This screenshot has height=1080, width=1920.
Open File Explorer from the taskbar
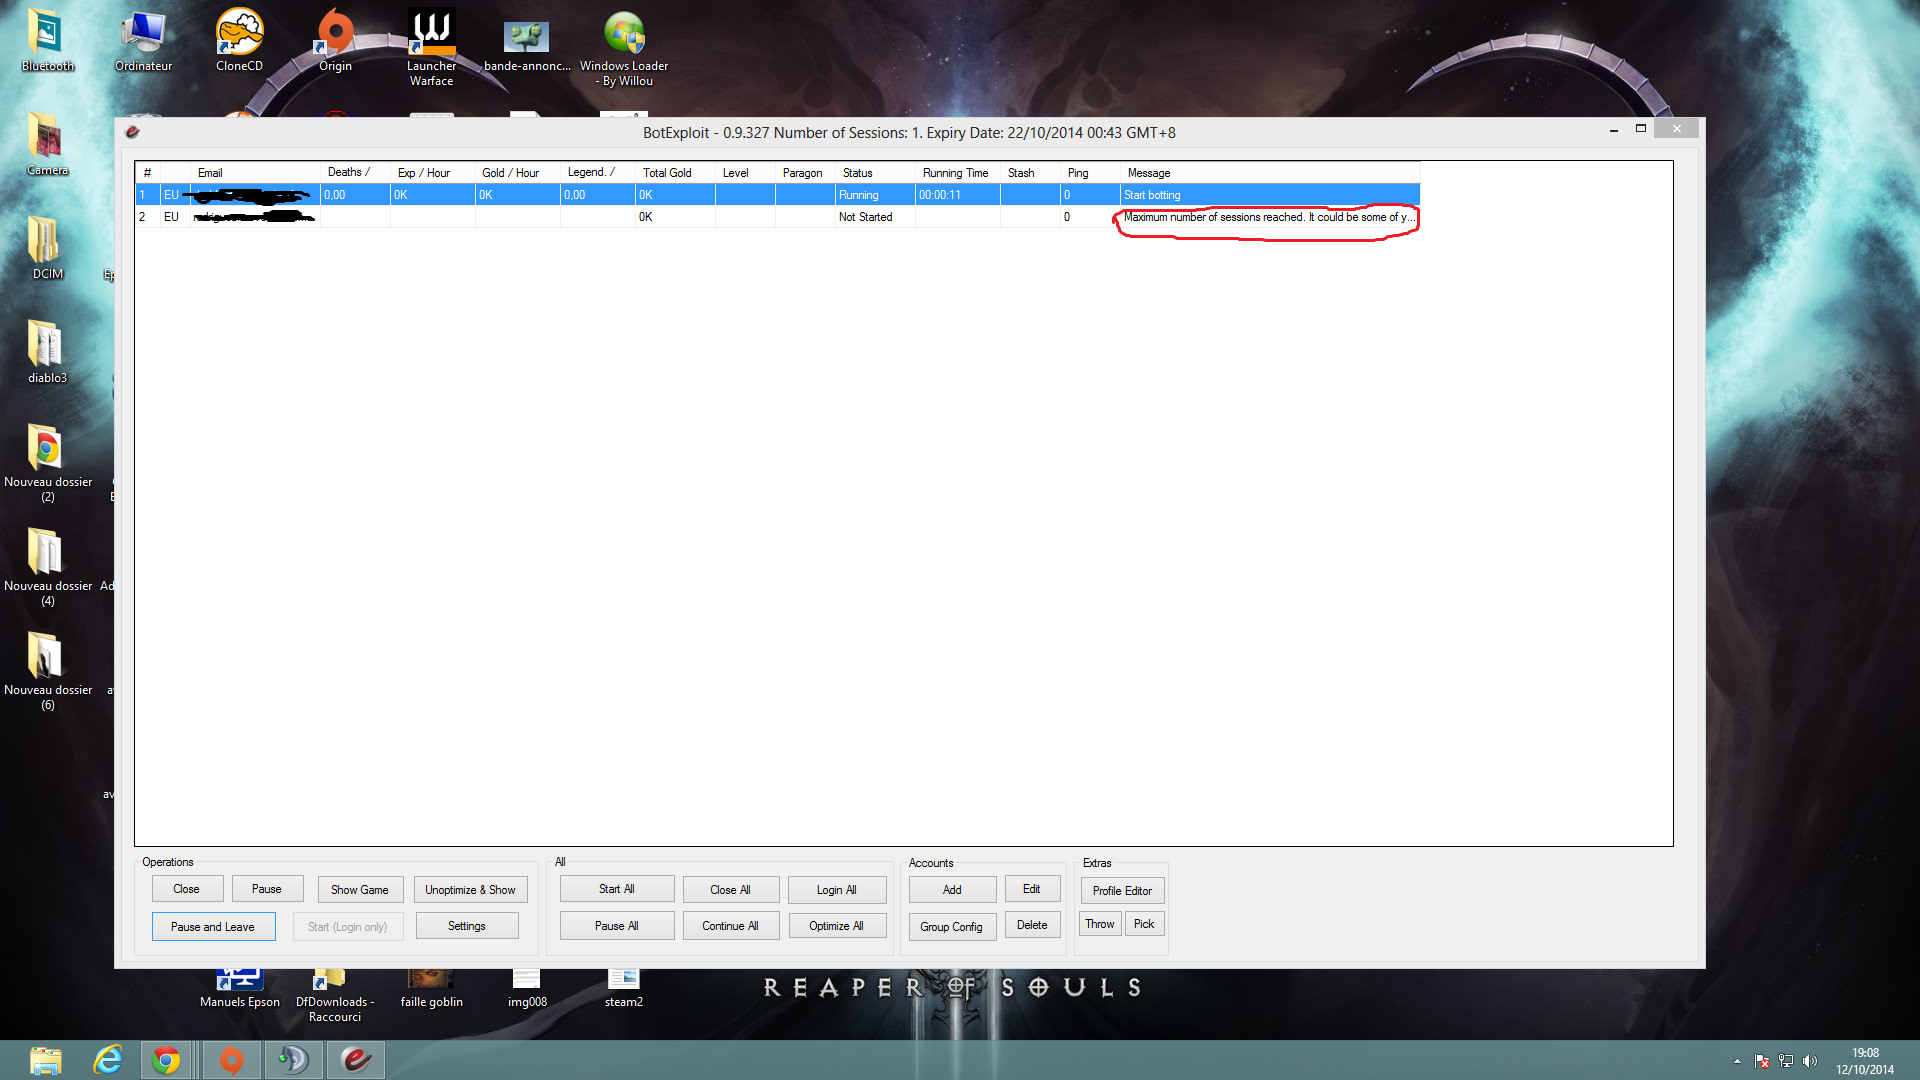click(46, 1059)
